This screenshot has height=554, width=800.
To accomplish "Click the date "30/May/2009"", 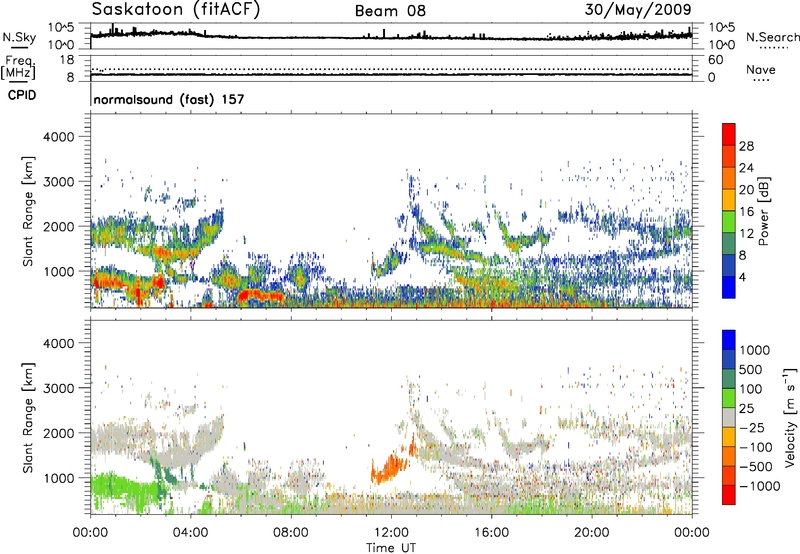I will (638, 9).
